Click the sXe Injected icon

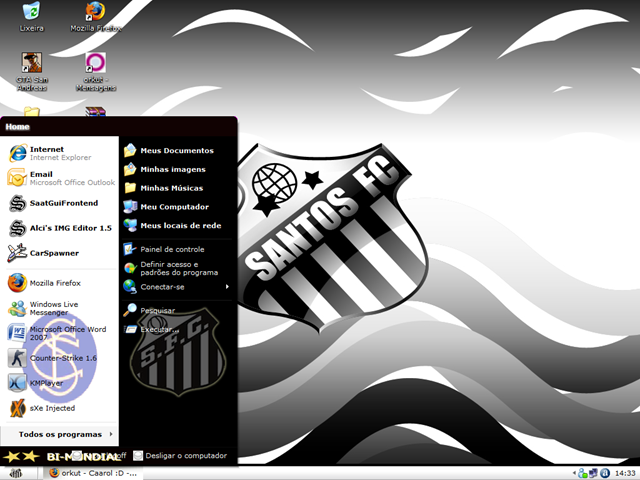(x=17, y=408)
